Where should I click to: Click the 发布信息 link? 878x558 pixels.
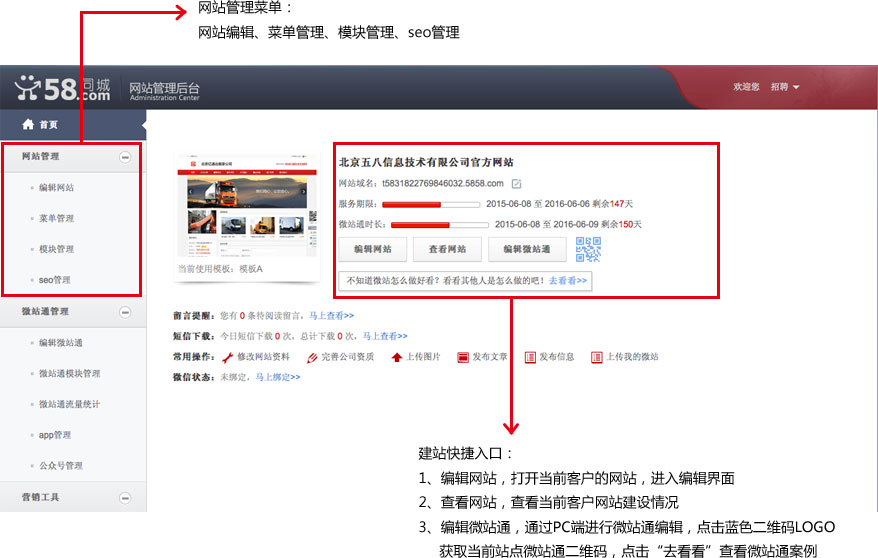[557, 357]
